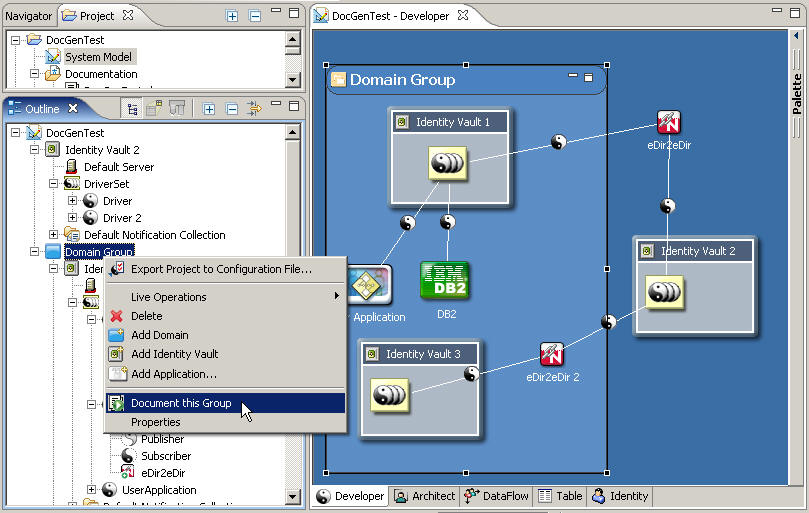This screenshot has width=809, height=513.
Task: Choose Add Application in context menu
Action: coord(225,374)
